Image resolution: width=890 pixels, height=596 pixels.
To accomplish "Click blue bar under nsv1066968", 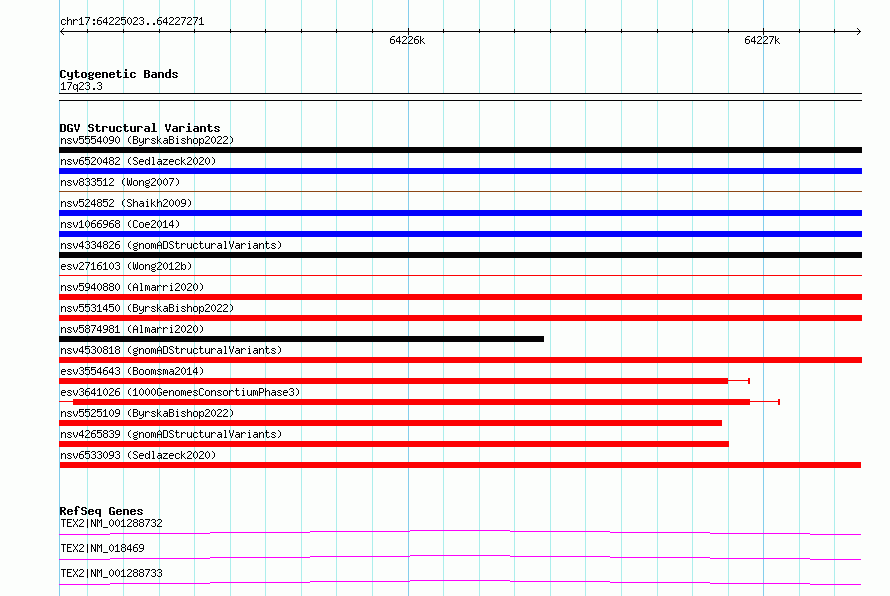I will pos(460,234).
